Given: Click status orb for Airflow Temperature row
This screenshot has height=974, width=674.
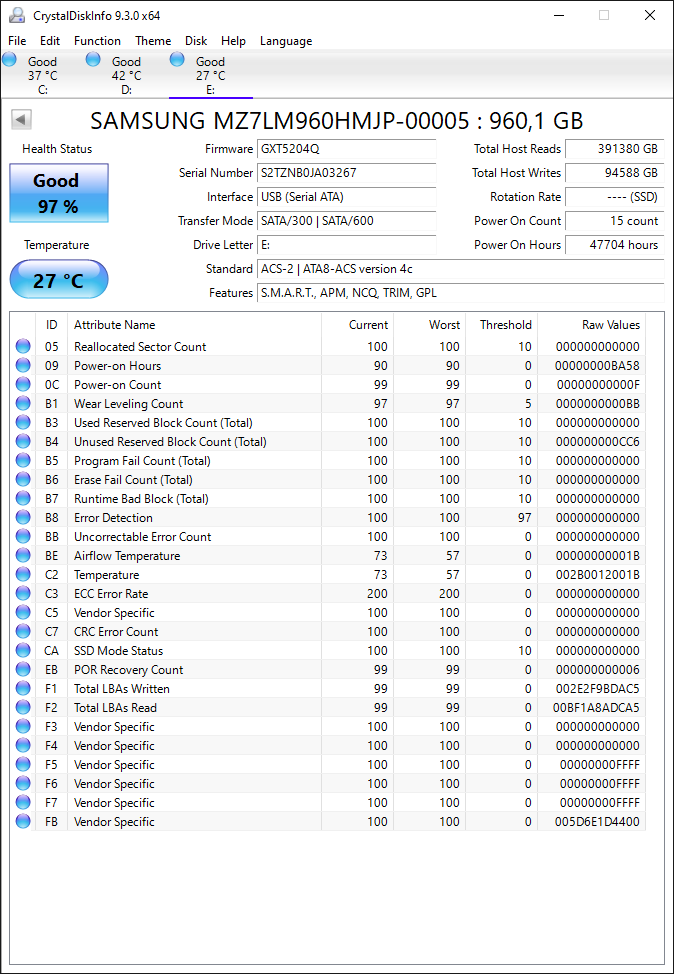Looking at the screenshot, I should tap(23, 555).
